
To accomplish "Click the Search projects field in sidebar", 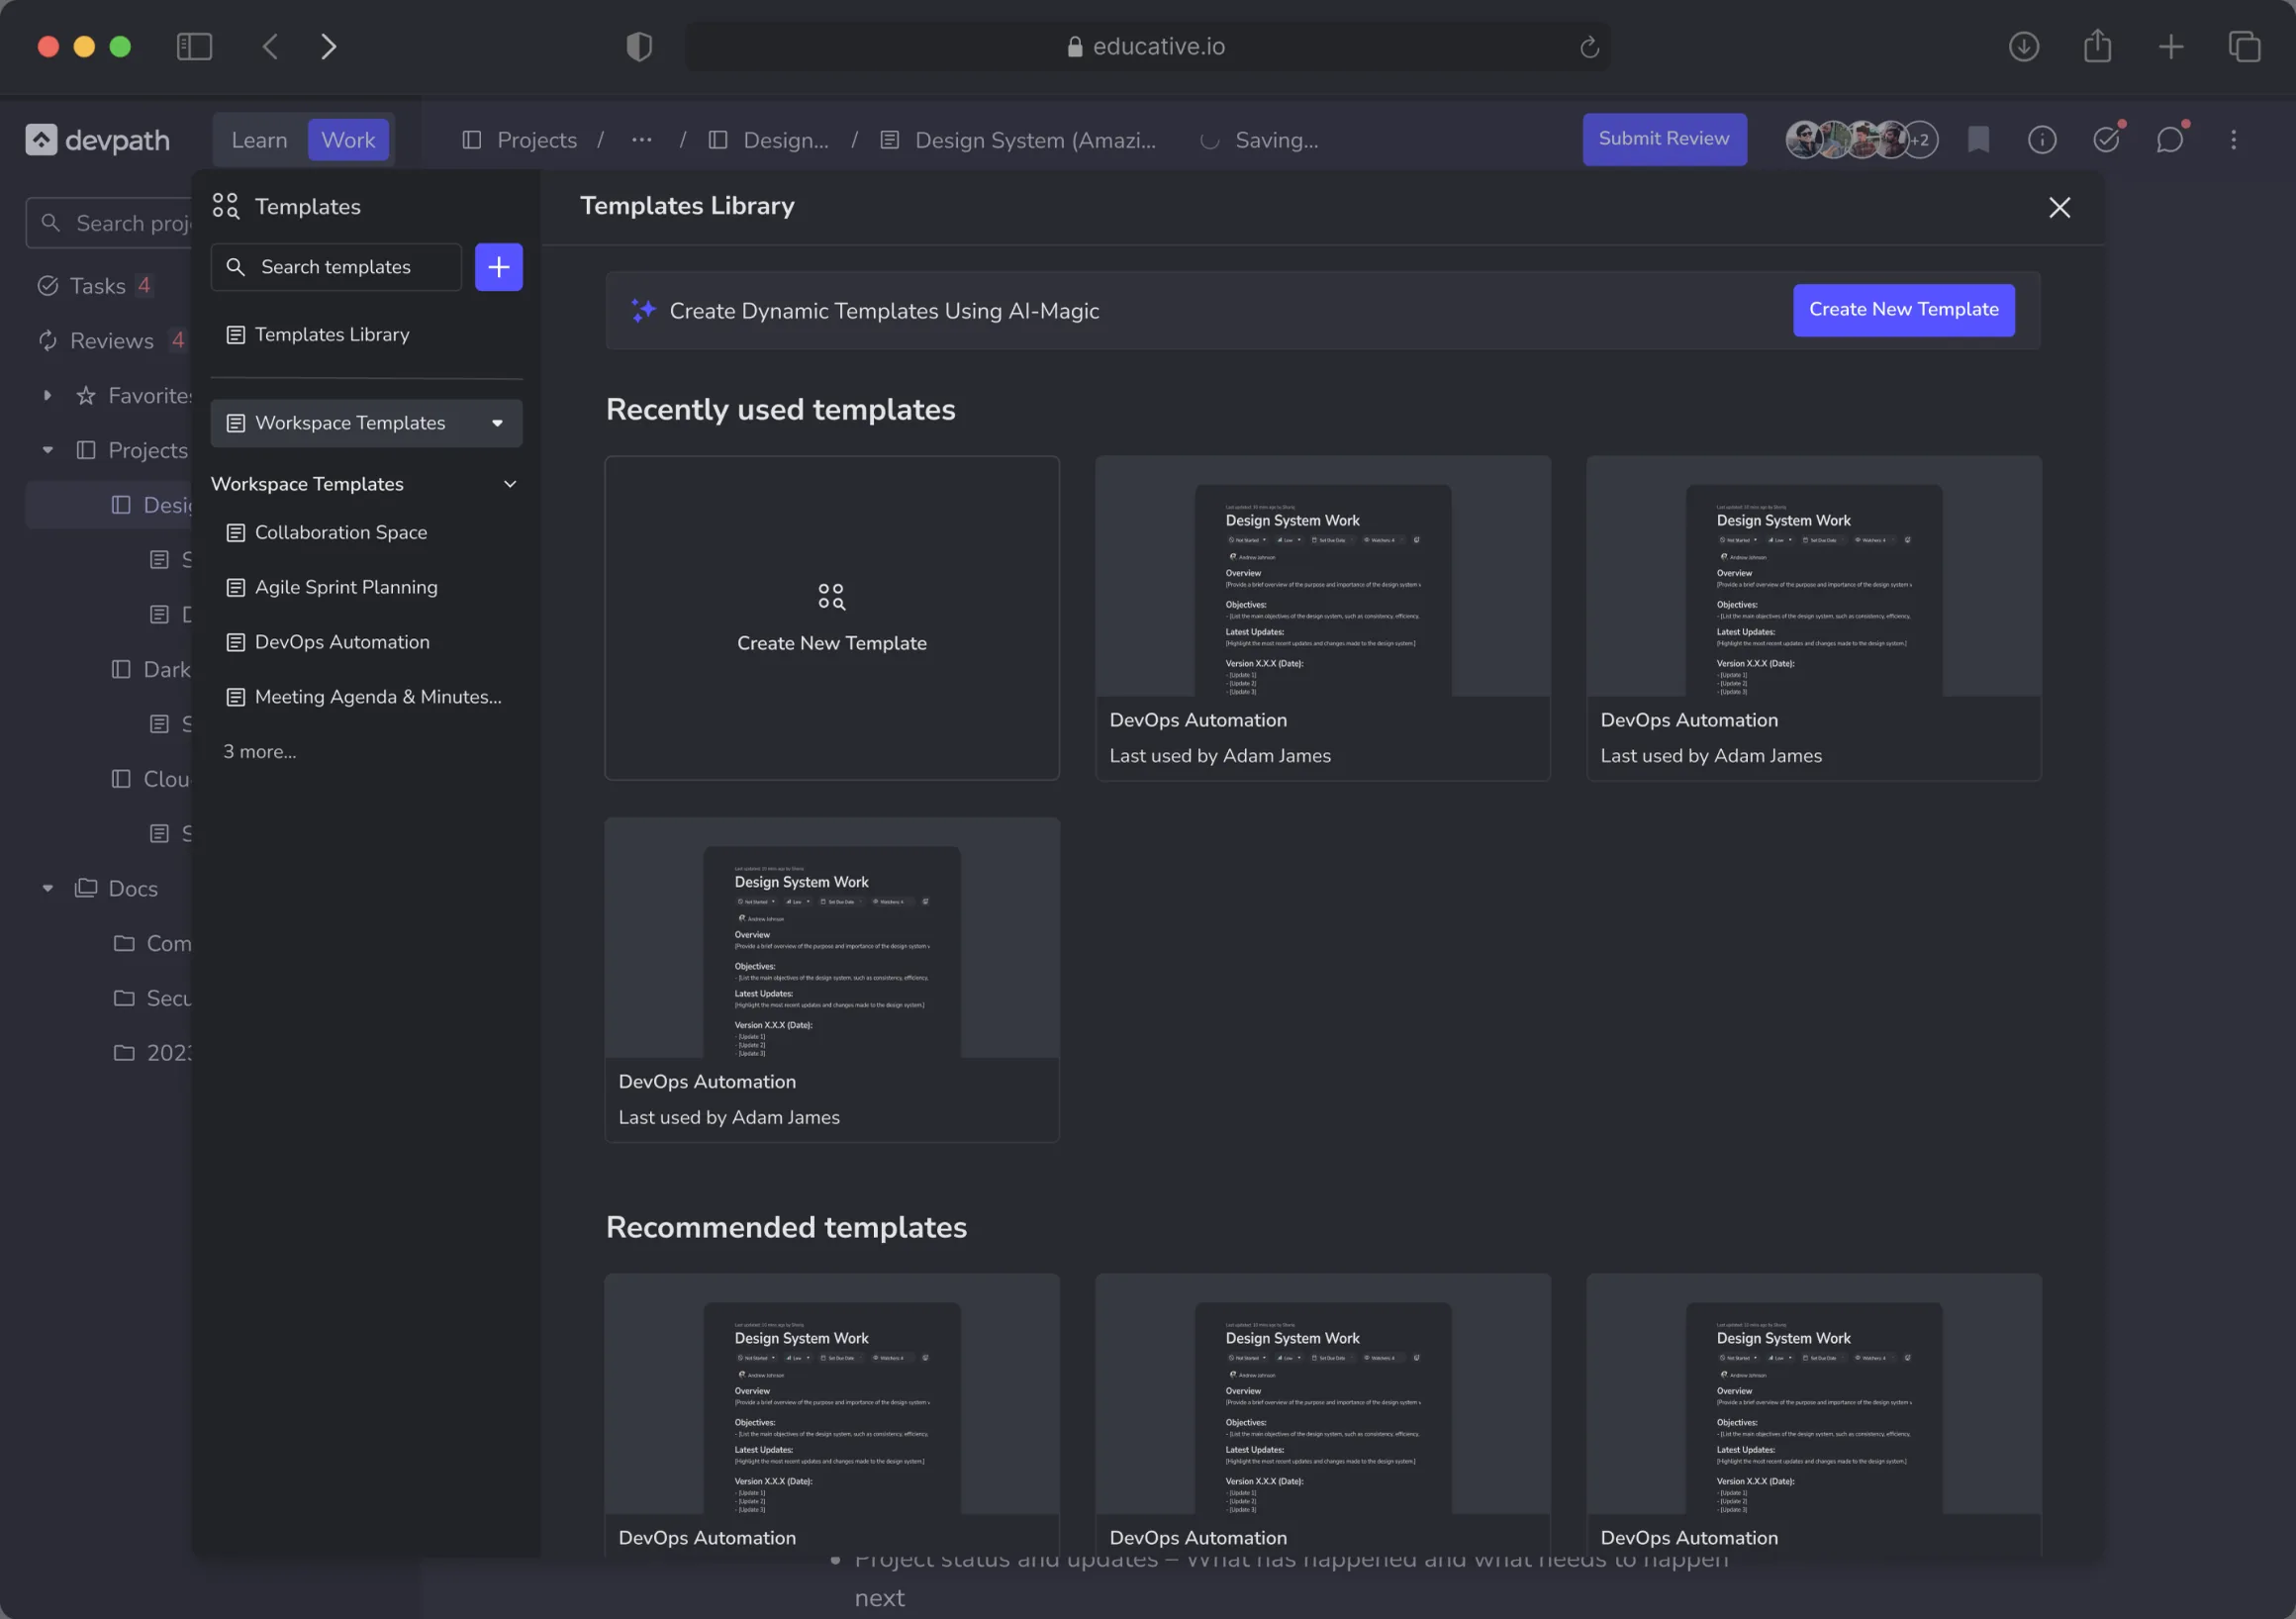I will point(110,223).
